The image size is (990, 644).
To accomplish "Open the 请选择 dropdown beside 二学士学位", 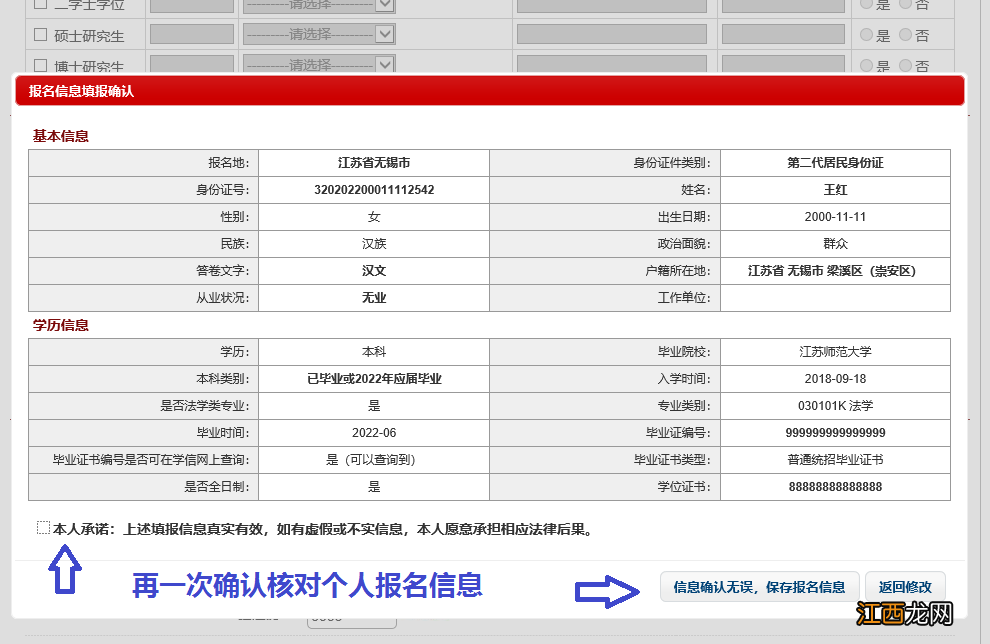I will [320, 5].
